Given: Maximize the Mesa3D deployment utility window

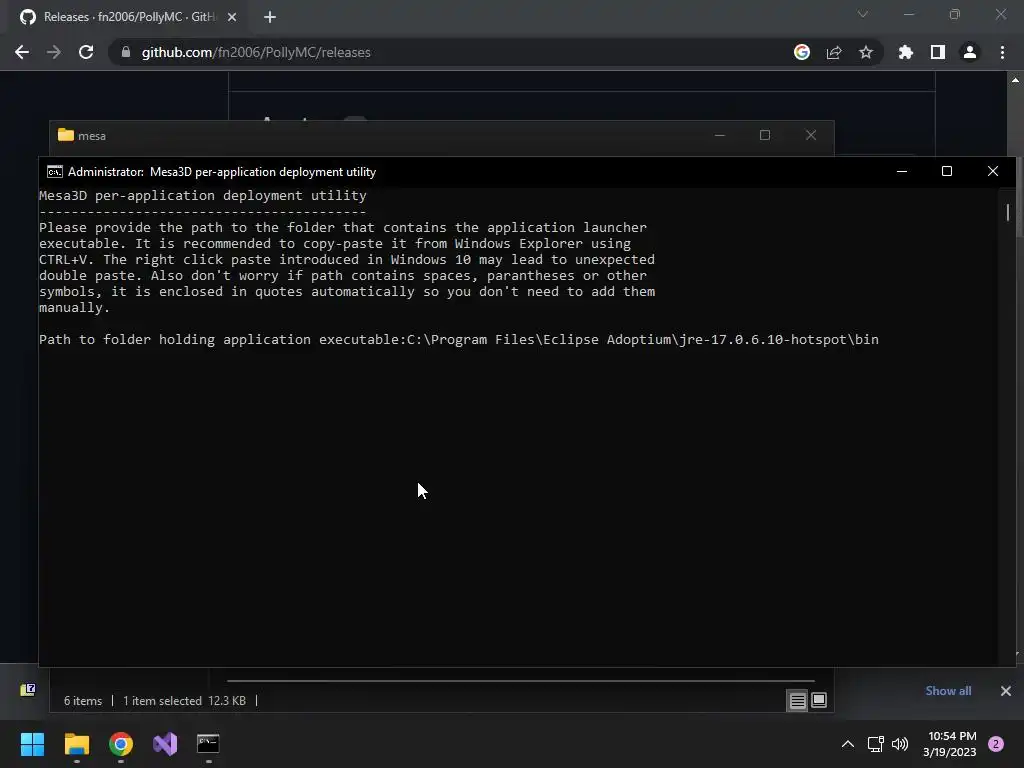Looking at the screenshot, I should click(947, 171).
